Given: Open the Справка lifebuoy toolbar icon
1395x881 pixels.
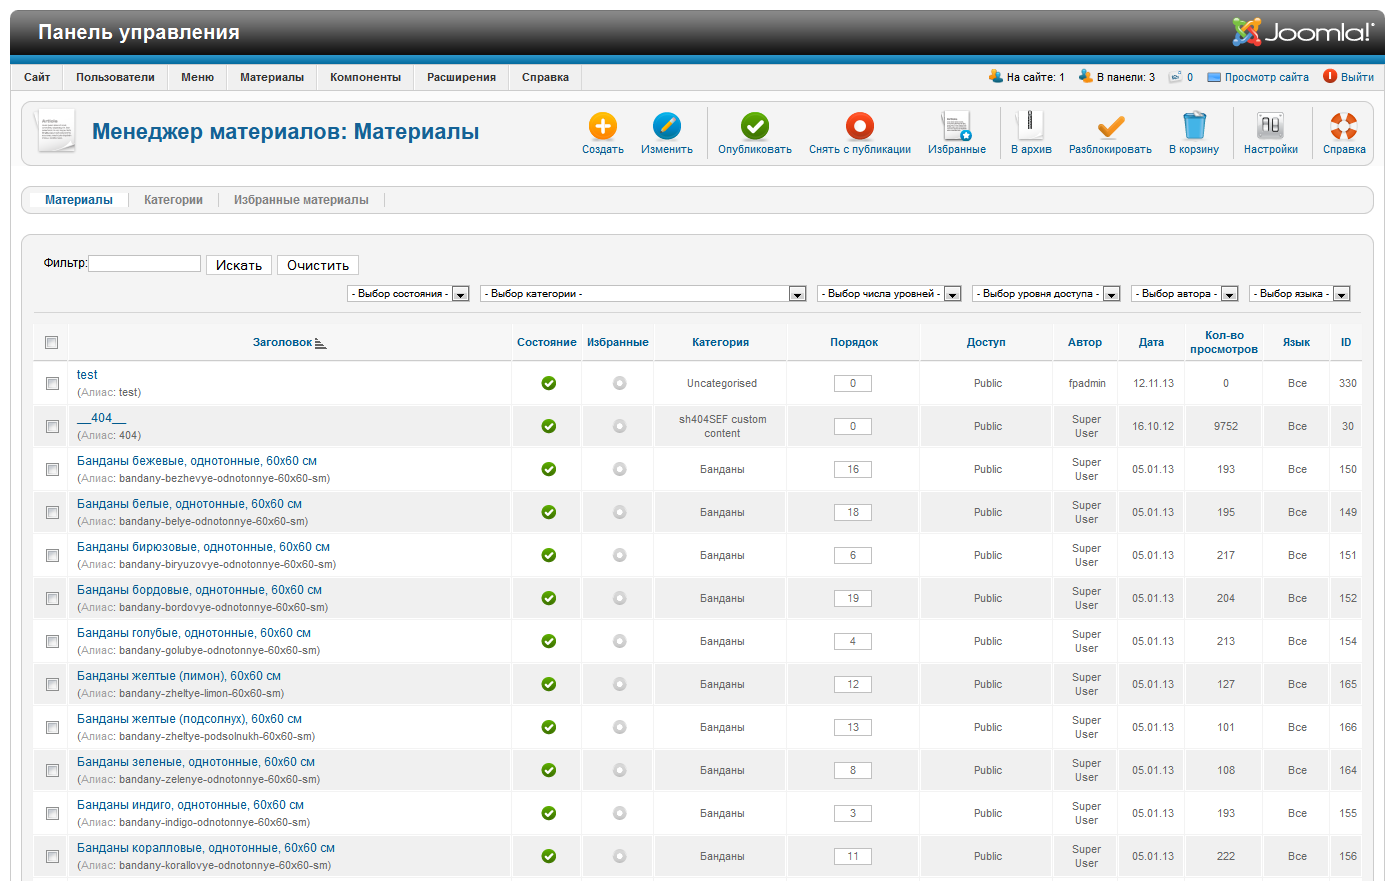Looking at the screenshot, I should (1344, 126).
